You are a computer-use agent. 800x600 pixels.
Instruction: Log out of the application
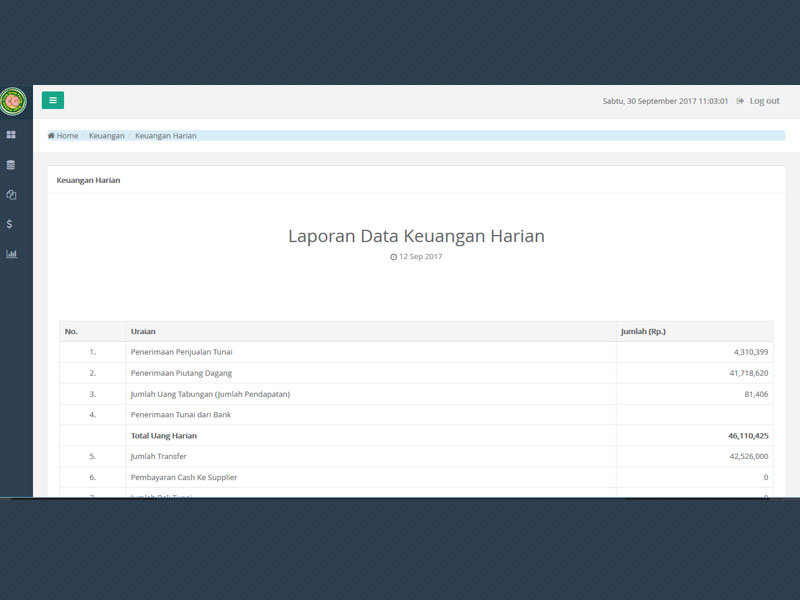[764, 101]
